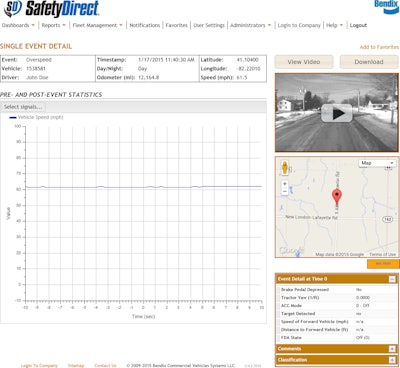Open the Fleet Management menu
This screenshot has height=368, width=400.
point(97,25)
